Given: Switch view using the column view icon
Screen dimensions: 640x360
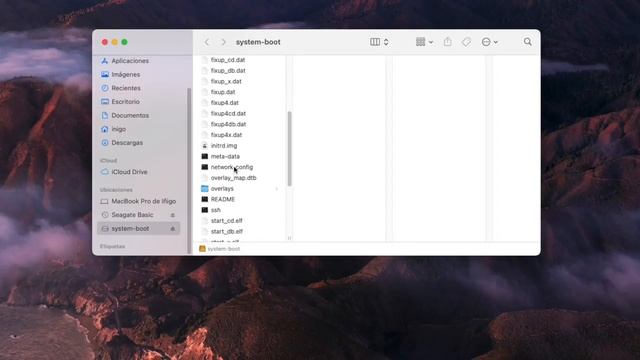Looking at the screenshot, I should pos(375,42).
